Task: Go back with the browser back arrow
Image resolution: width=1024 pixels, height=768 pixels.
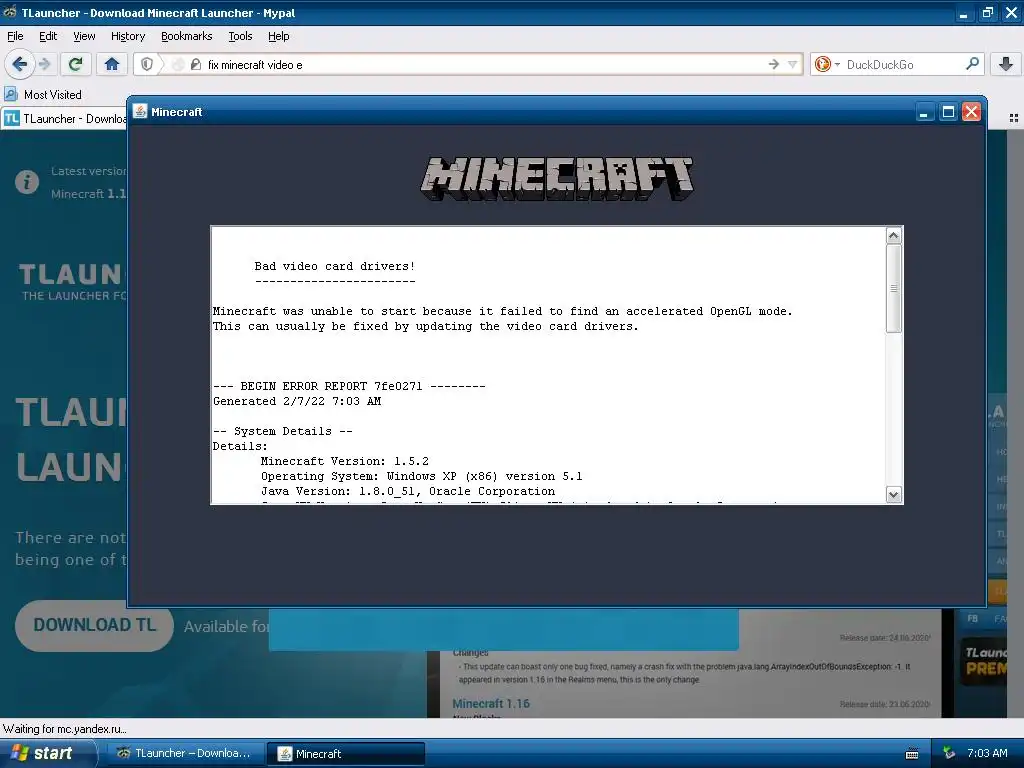Action: (x=20, y=64)
